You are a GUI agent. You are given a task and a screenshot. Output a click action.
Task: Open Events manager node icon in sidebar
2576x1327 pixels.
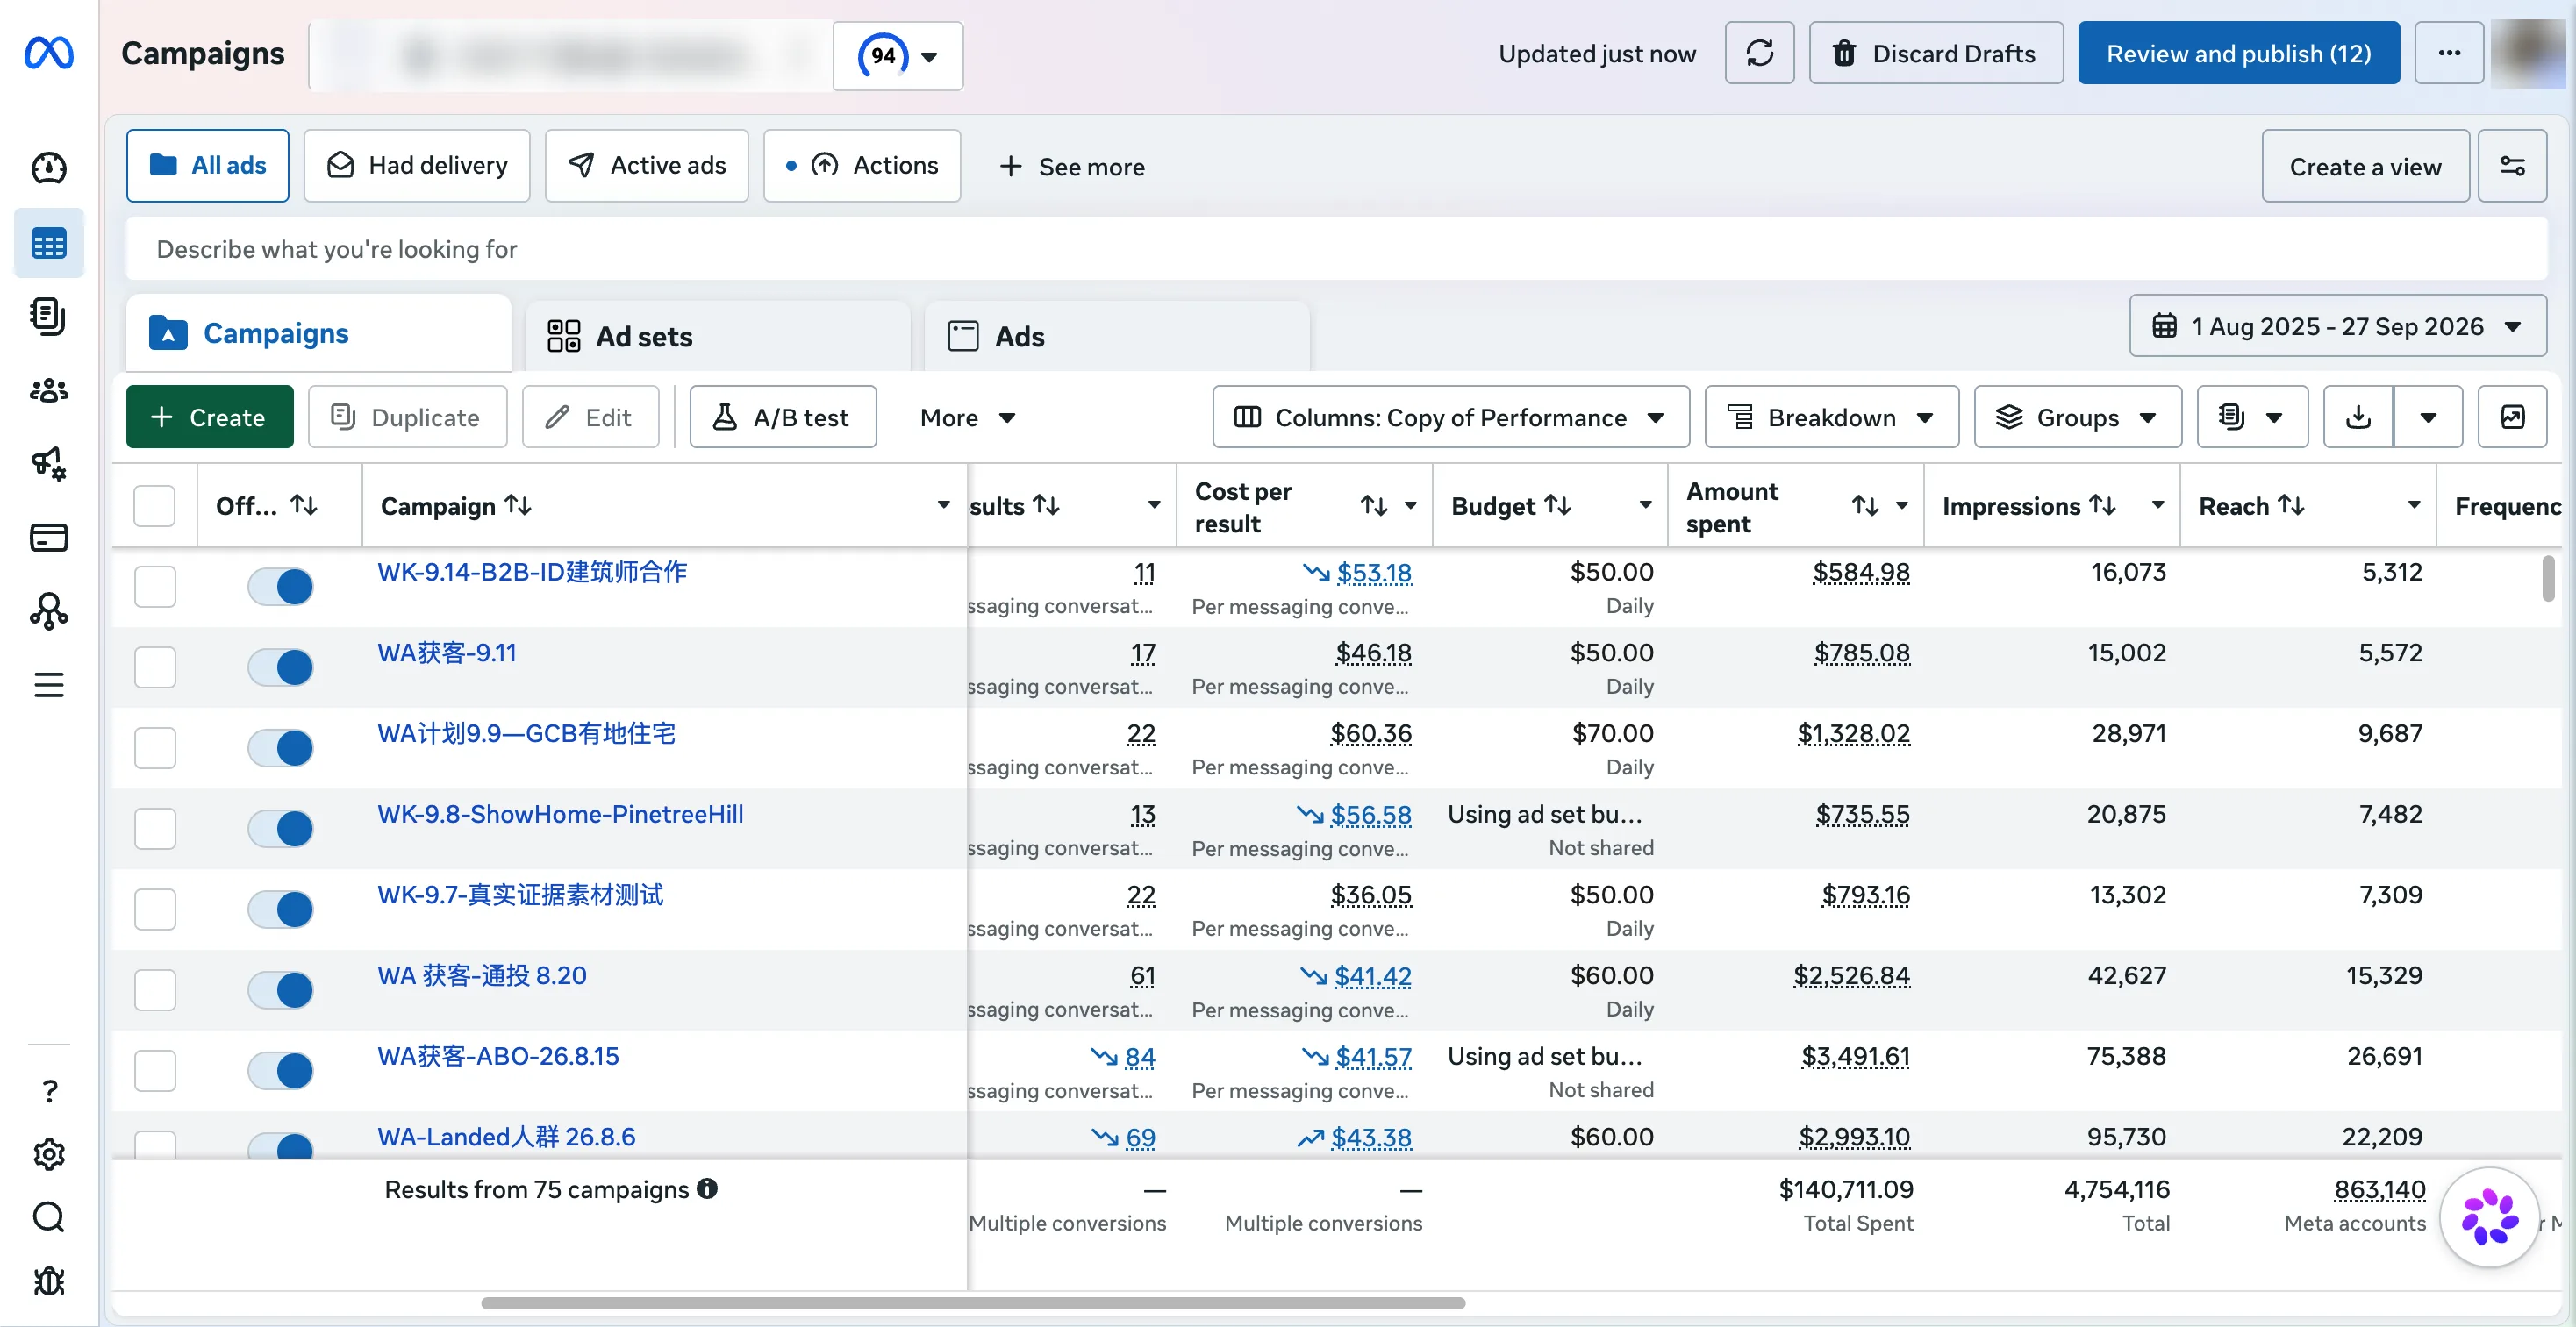coord(48,611)
